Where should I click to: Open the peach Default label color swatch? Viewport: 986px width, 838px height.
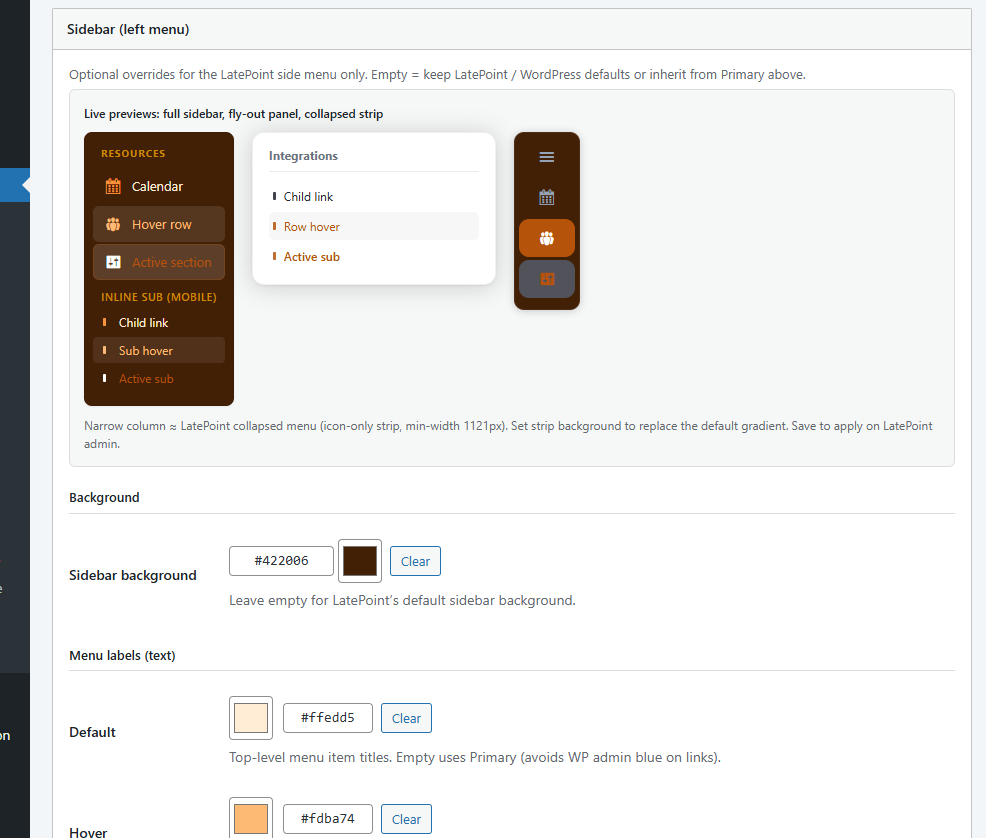(x=250, y=717)
